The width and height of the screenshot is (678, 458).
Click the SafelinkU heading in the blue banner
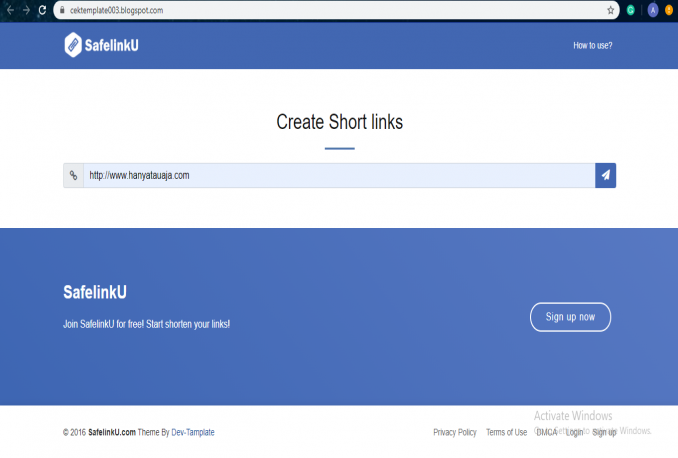(x=95, y=292)
